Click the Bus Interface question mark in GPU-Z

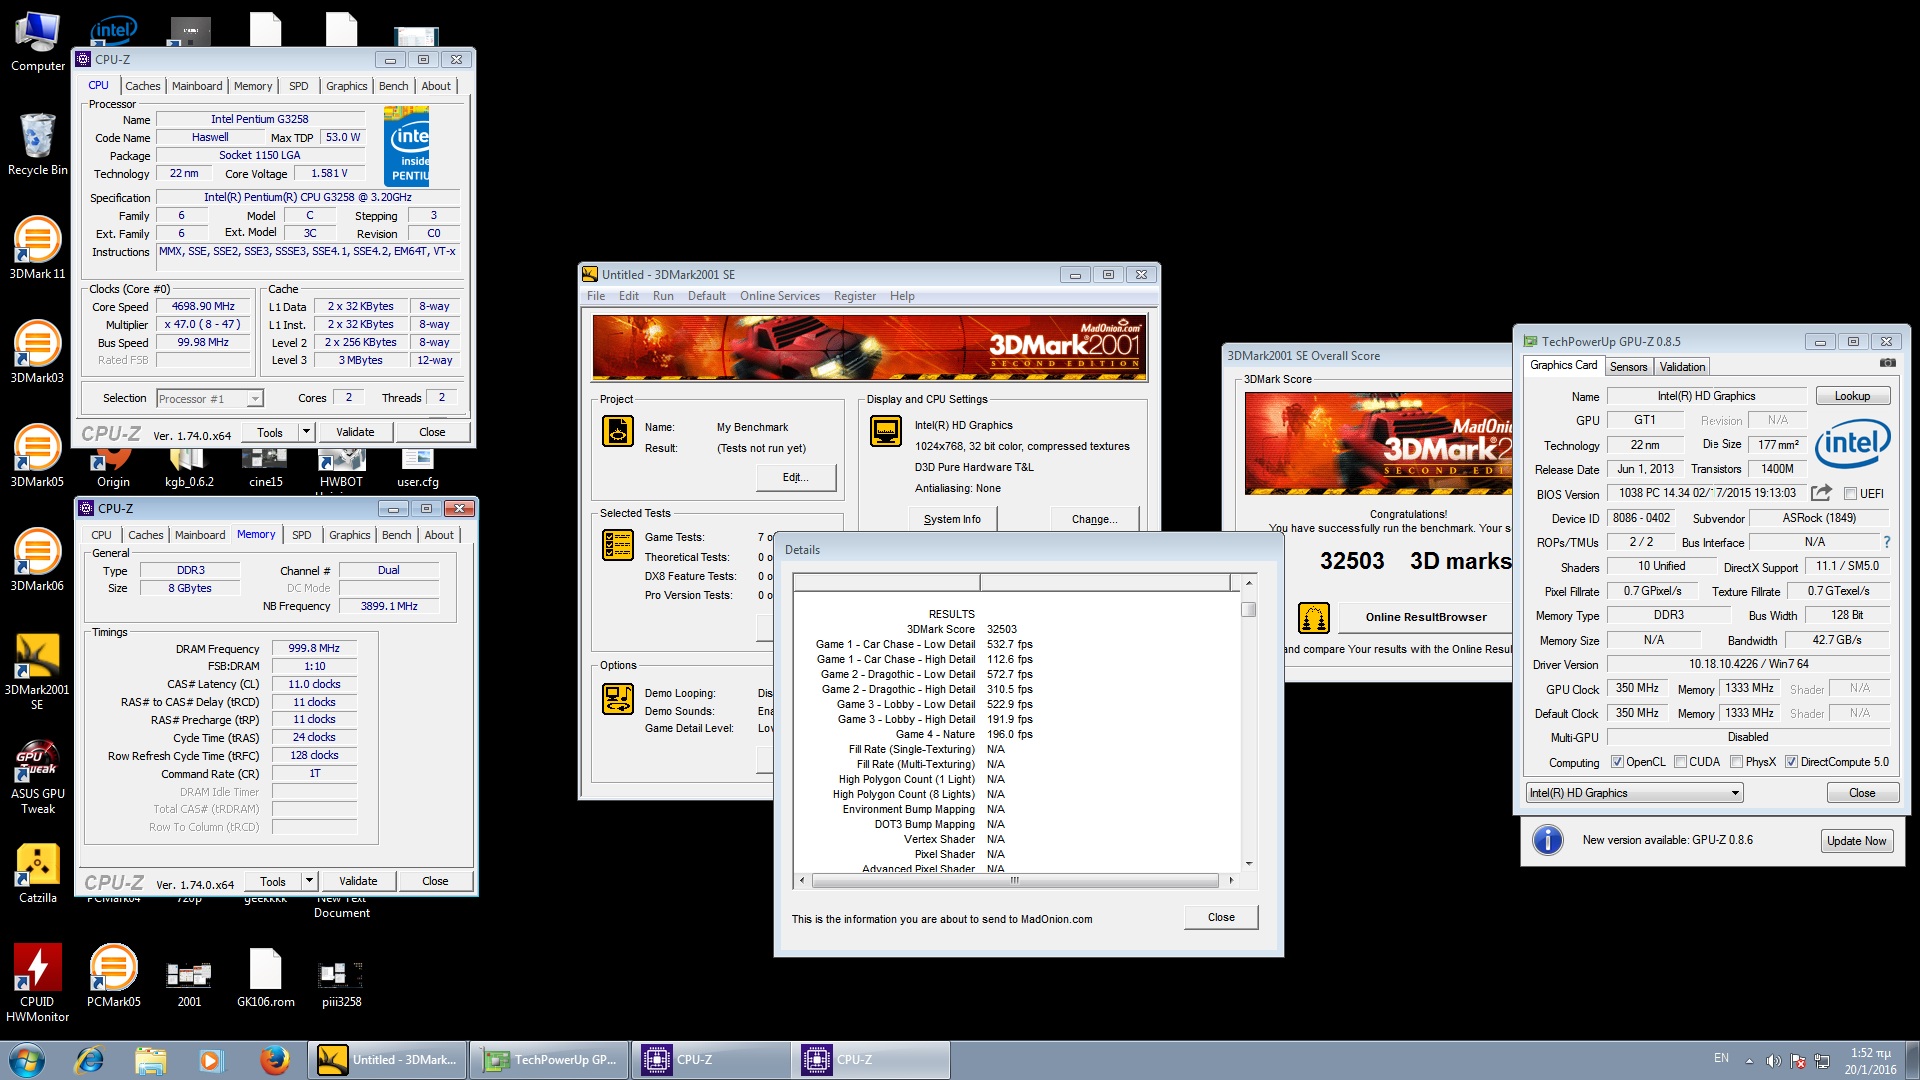click(1887, 542)
